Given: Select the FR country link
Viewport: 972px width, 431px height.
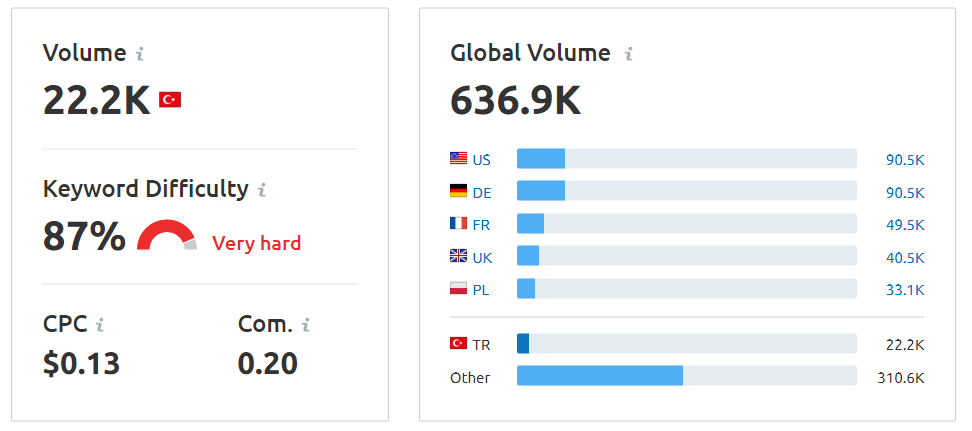Looking at the screenshot, I should coord(481,225).
